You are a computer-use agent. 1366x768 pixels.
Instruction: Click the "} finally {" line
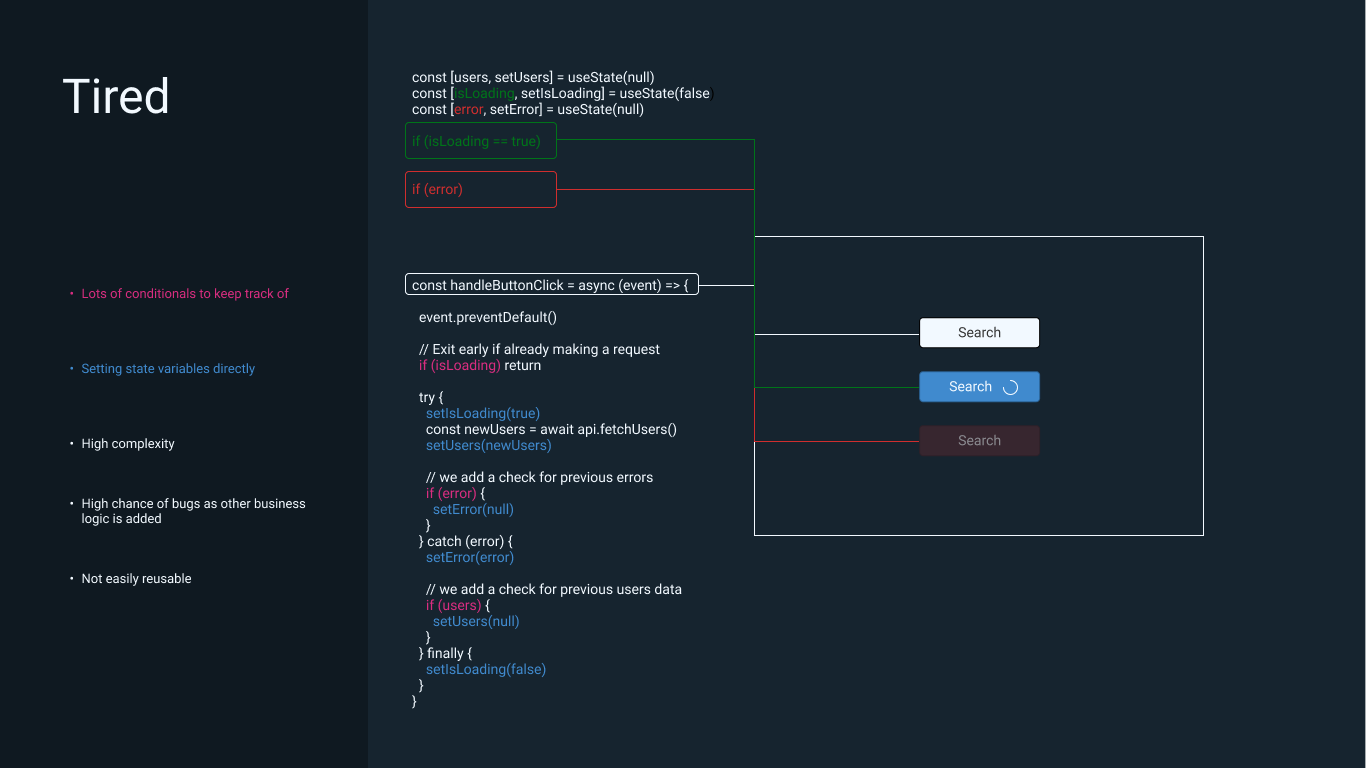[445, 653]
